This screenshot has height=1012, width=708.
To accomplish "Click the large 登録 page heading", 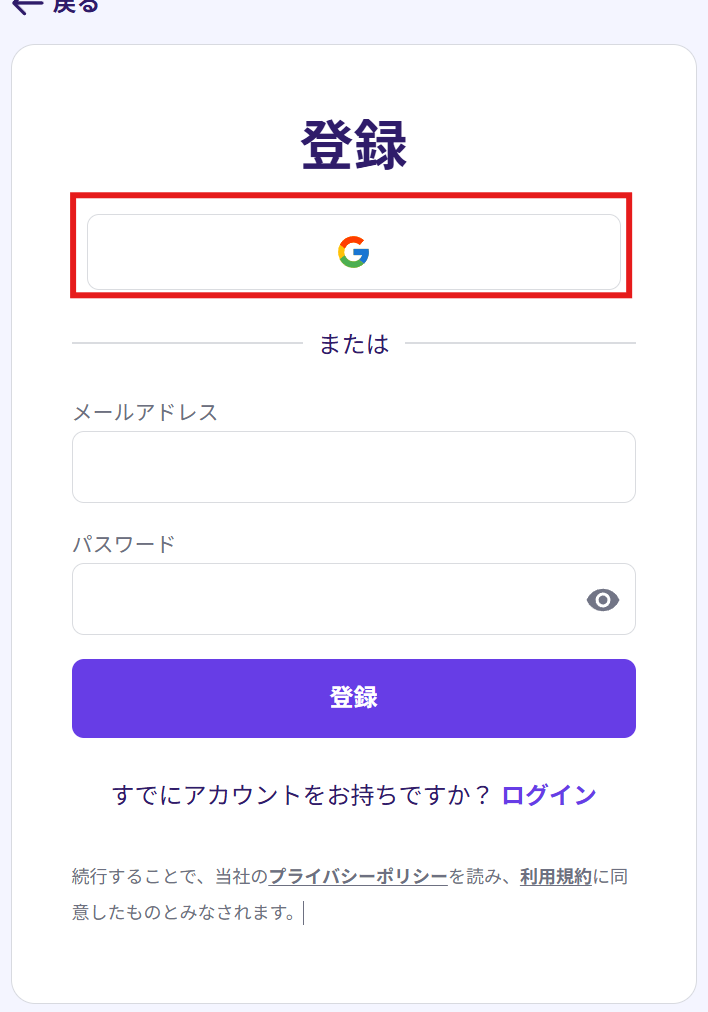I will [354, 147].
